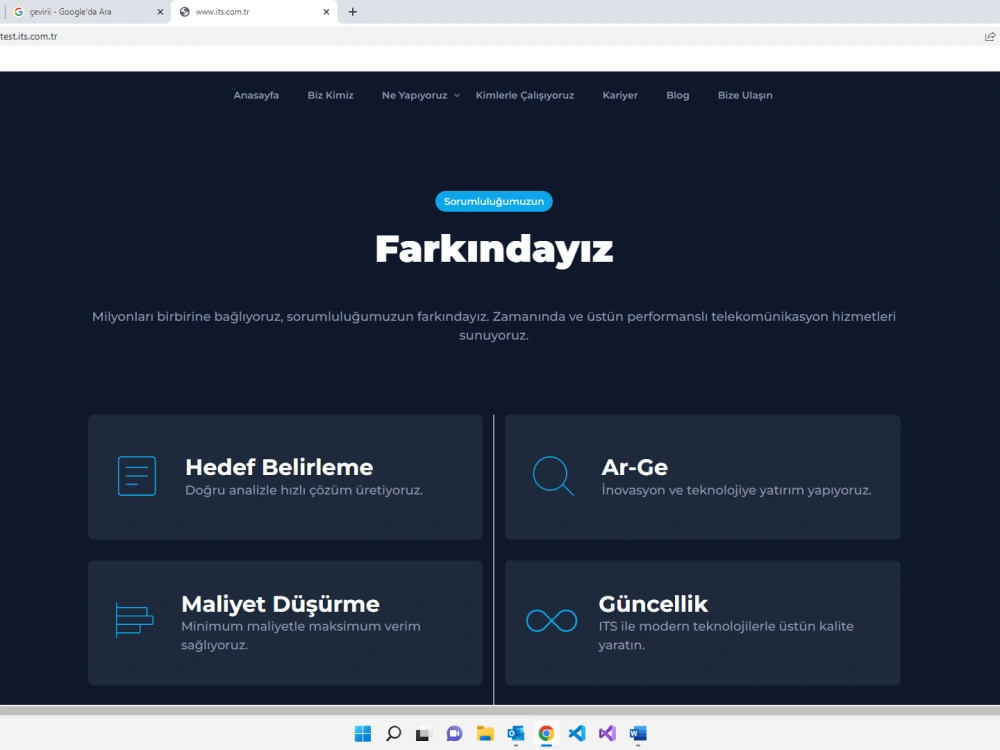The height and width of the screenshot is (750, 1000).
Task: Open Task View on the taskbar
Action: point(423,734)
